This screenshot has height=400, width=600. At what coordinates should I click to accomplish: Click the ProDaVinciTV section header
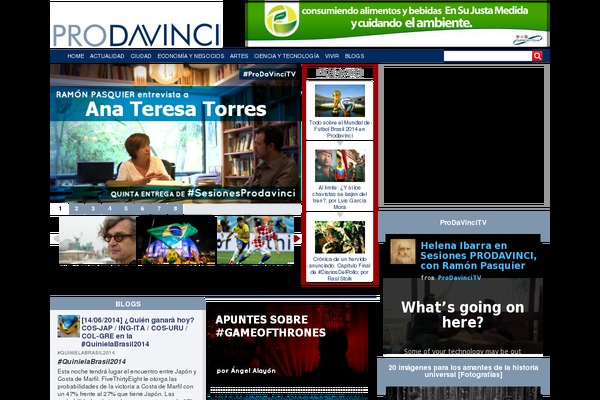pyautogui.click(x=463, y=222)
